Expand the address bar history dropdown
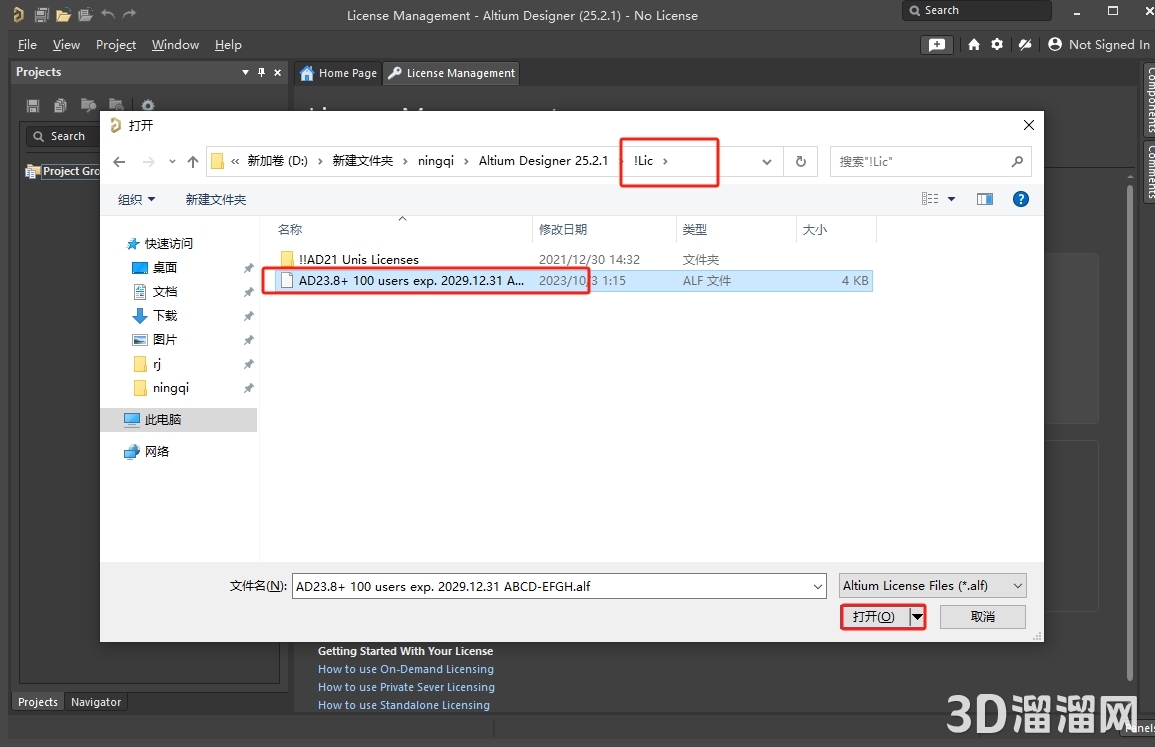Viewport: 1155px width, 747px height. click(767, 161)
